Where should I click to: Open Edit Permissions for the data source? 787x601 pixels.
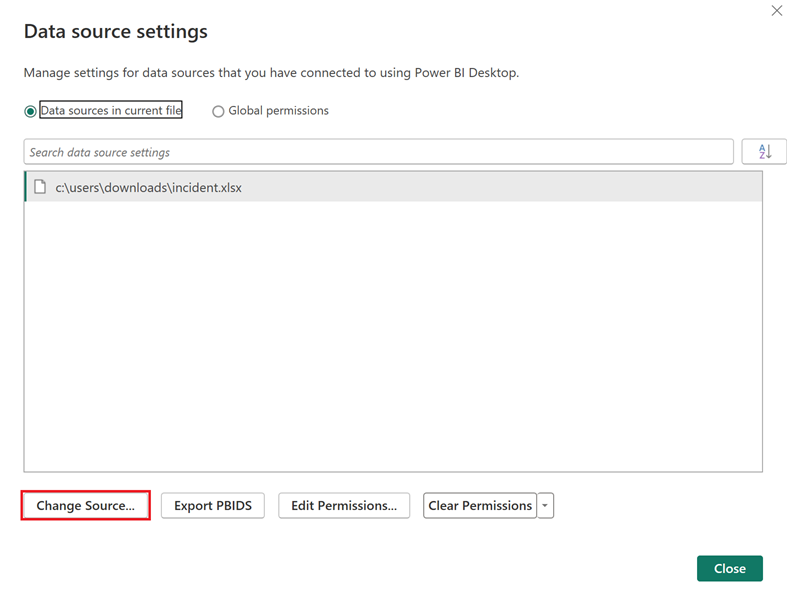[x=343, y=506]
